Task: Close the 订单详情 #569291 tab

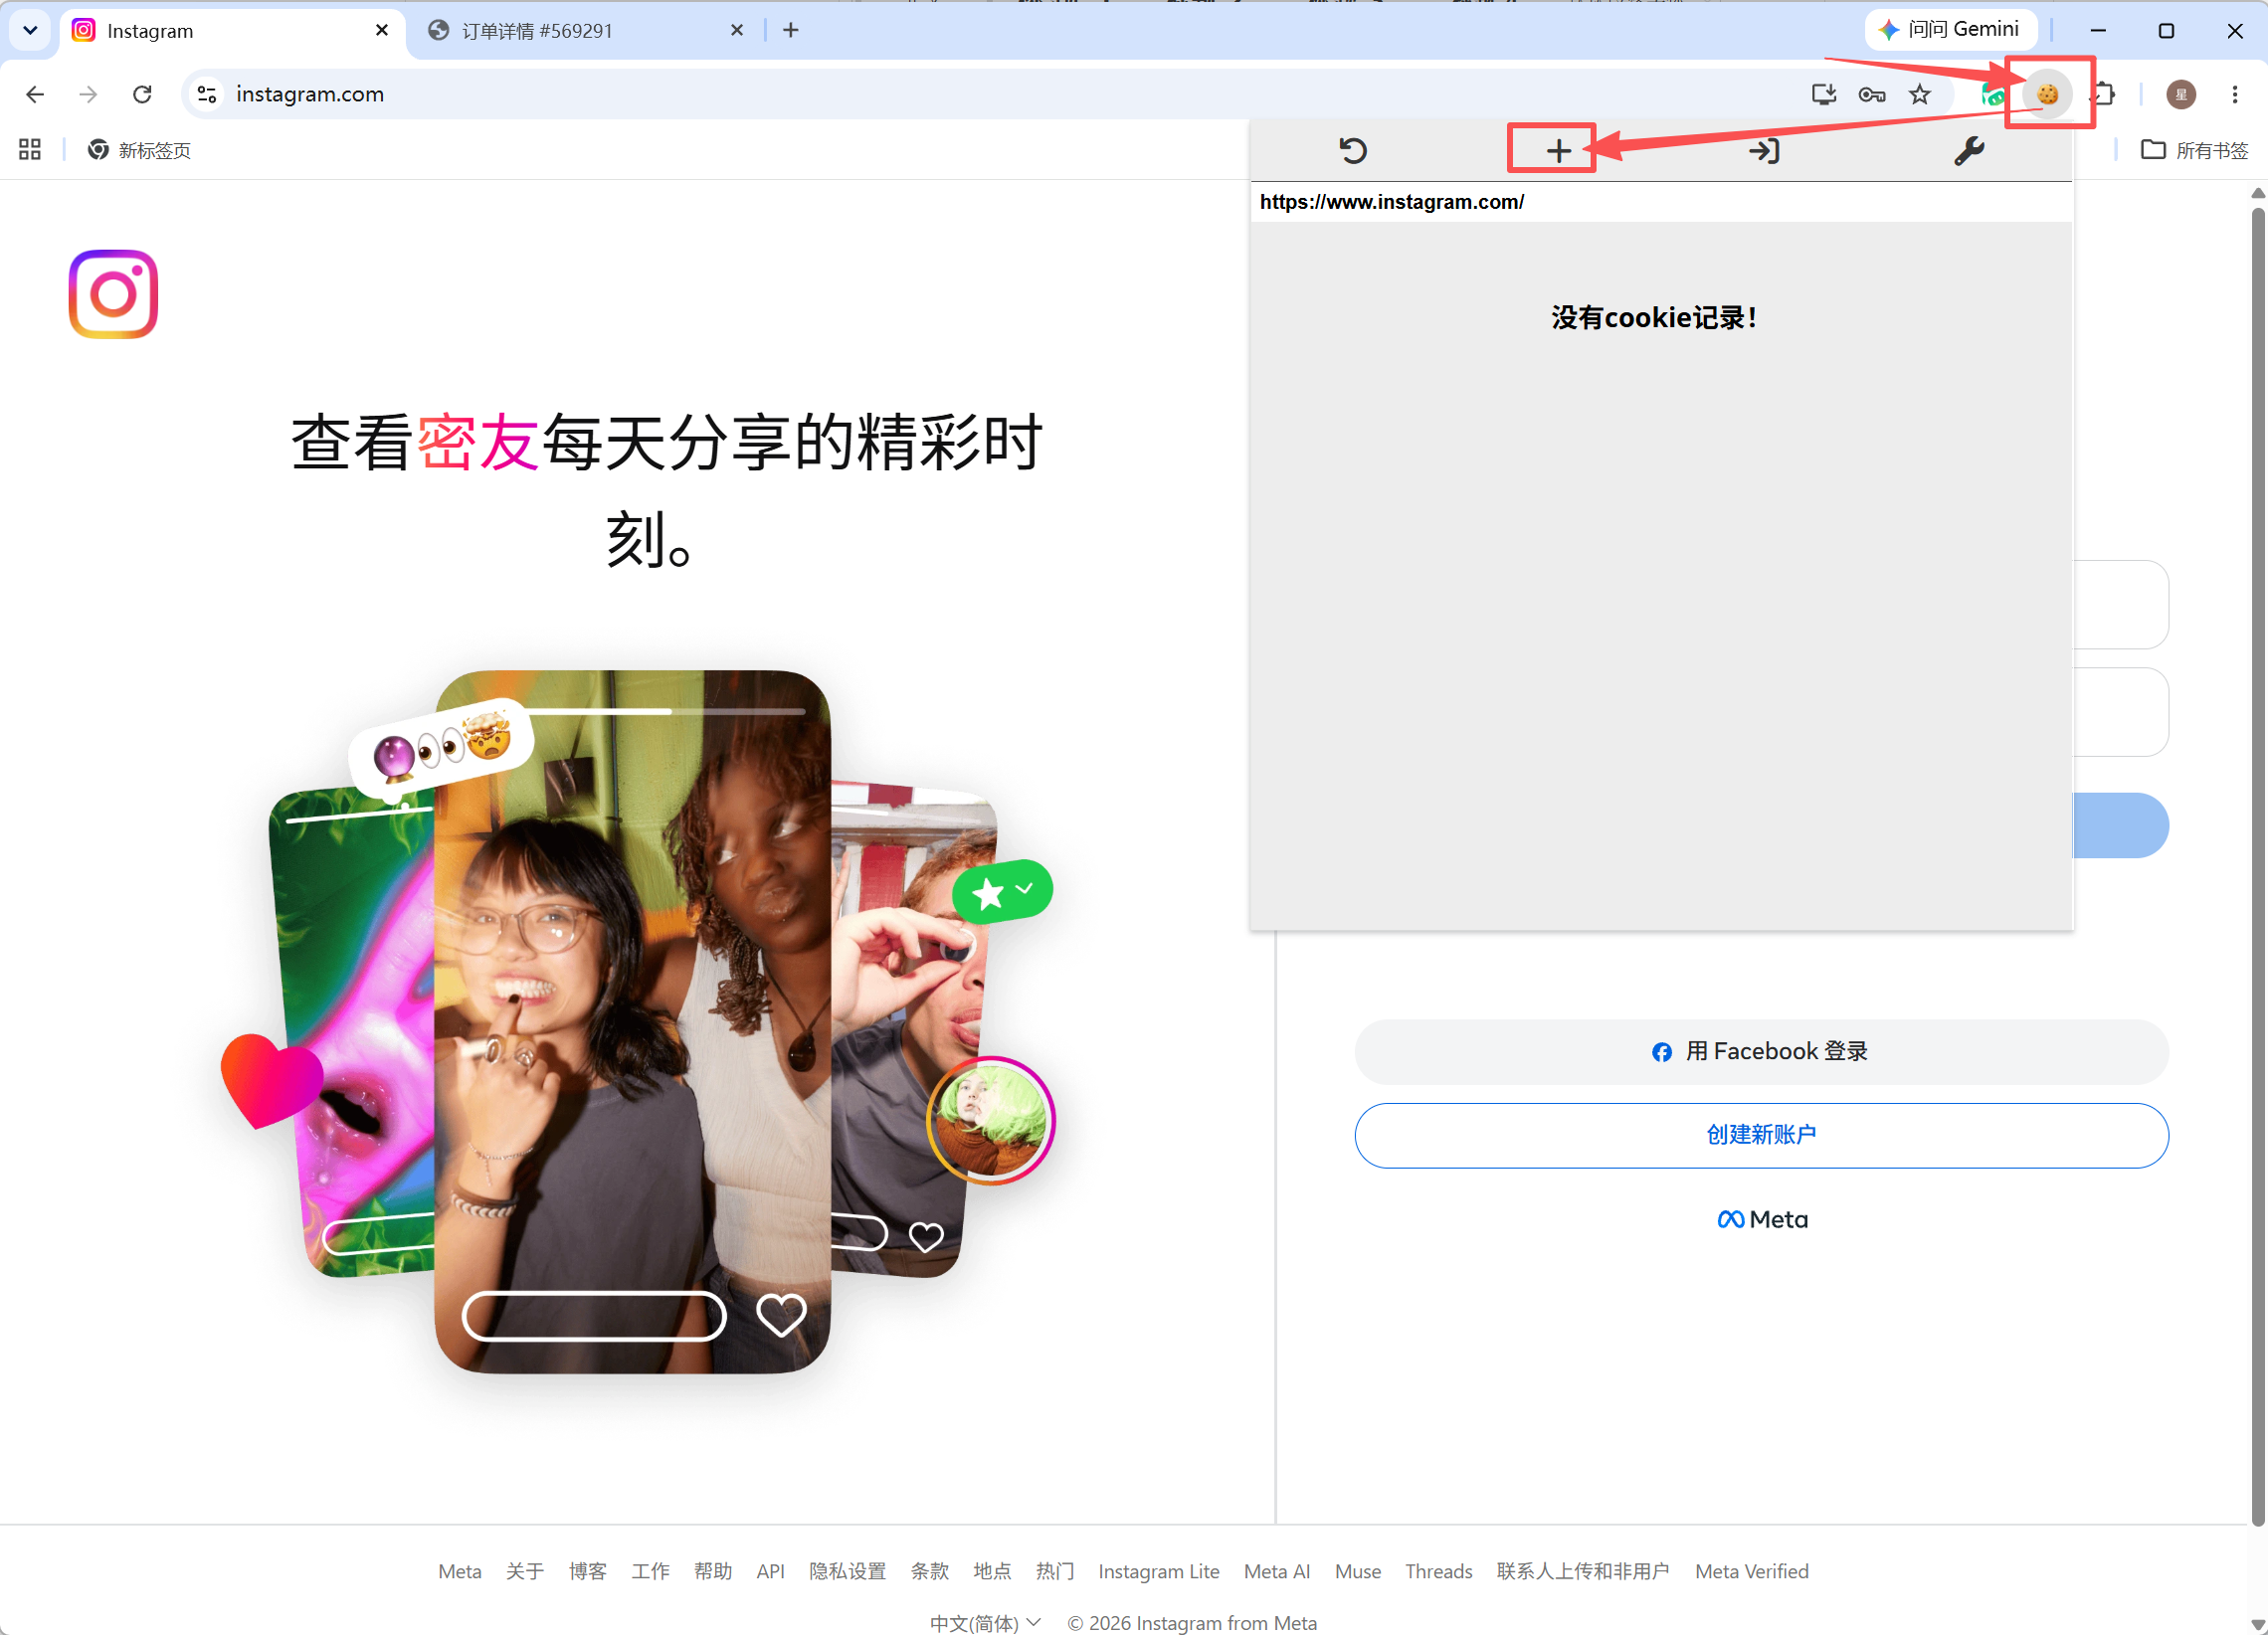Action: (737, 30)
